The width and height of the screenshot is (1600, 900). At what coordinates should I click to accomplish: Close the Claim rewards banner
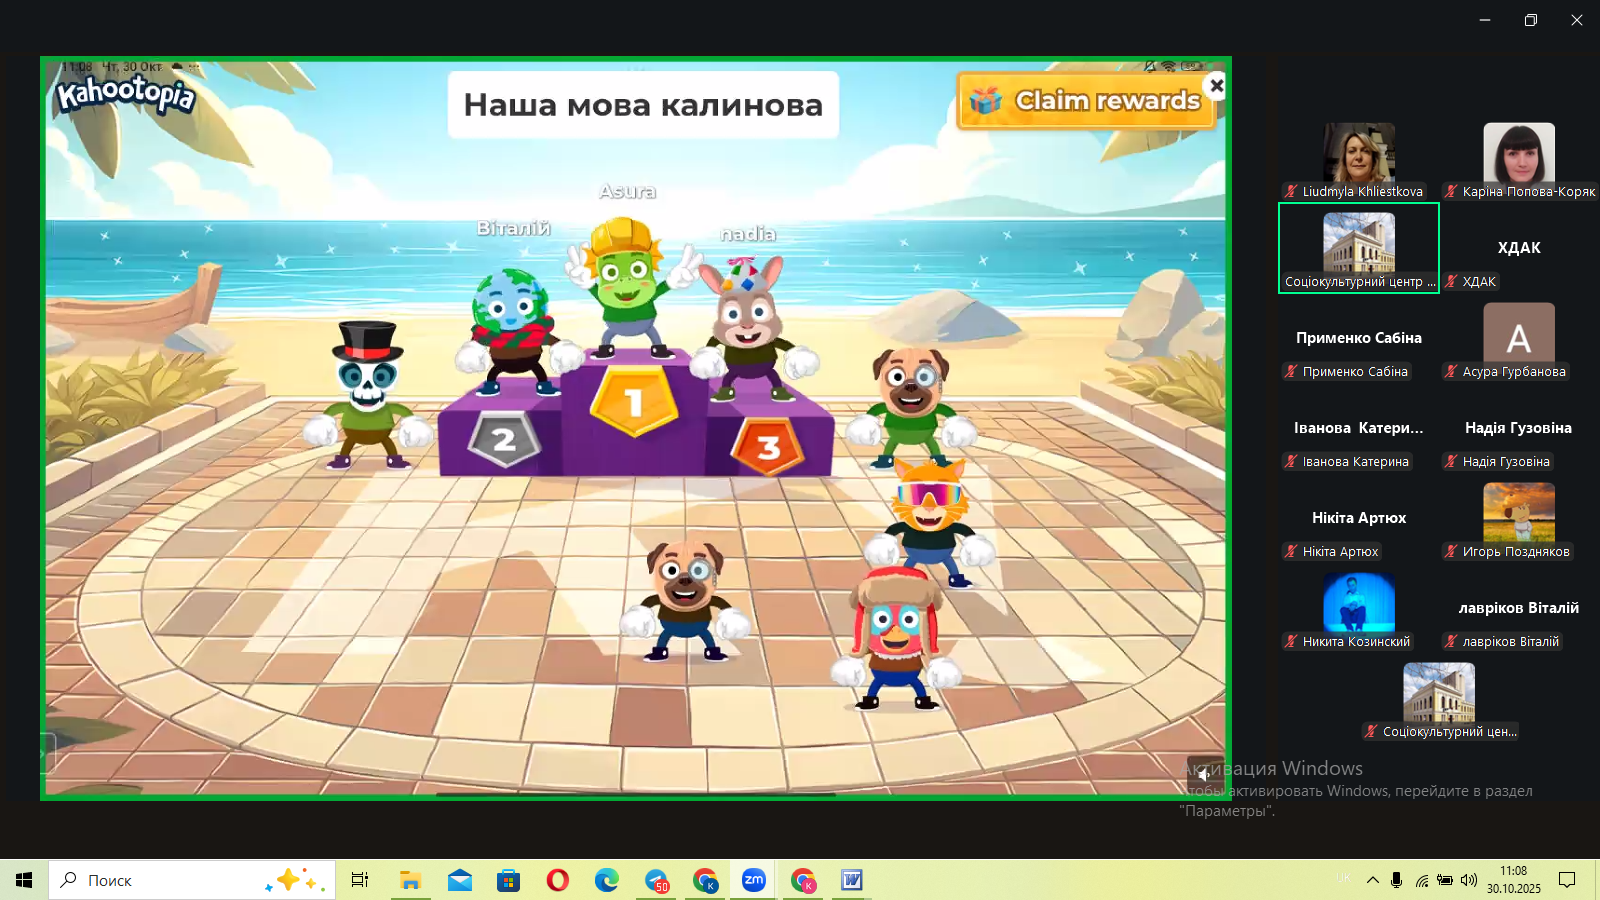point(1216,86)
